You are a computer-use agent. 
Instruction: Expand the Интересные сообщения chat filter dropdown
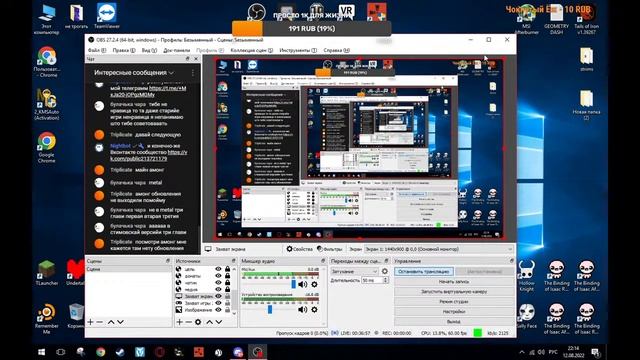click(x=134, y=73)
